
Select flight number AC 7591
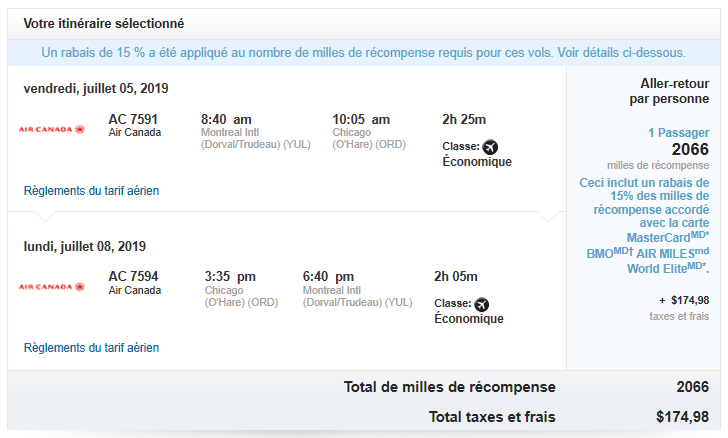pyautogui.click(x=133, y=118)
